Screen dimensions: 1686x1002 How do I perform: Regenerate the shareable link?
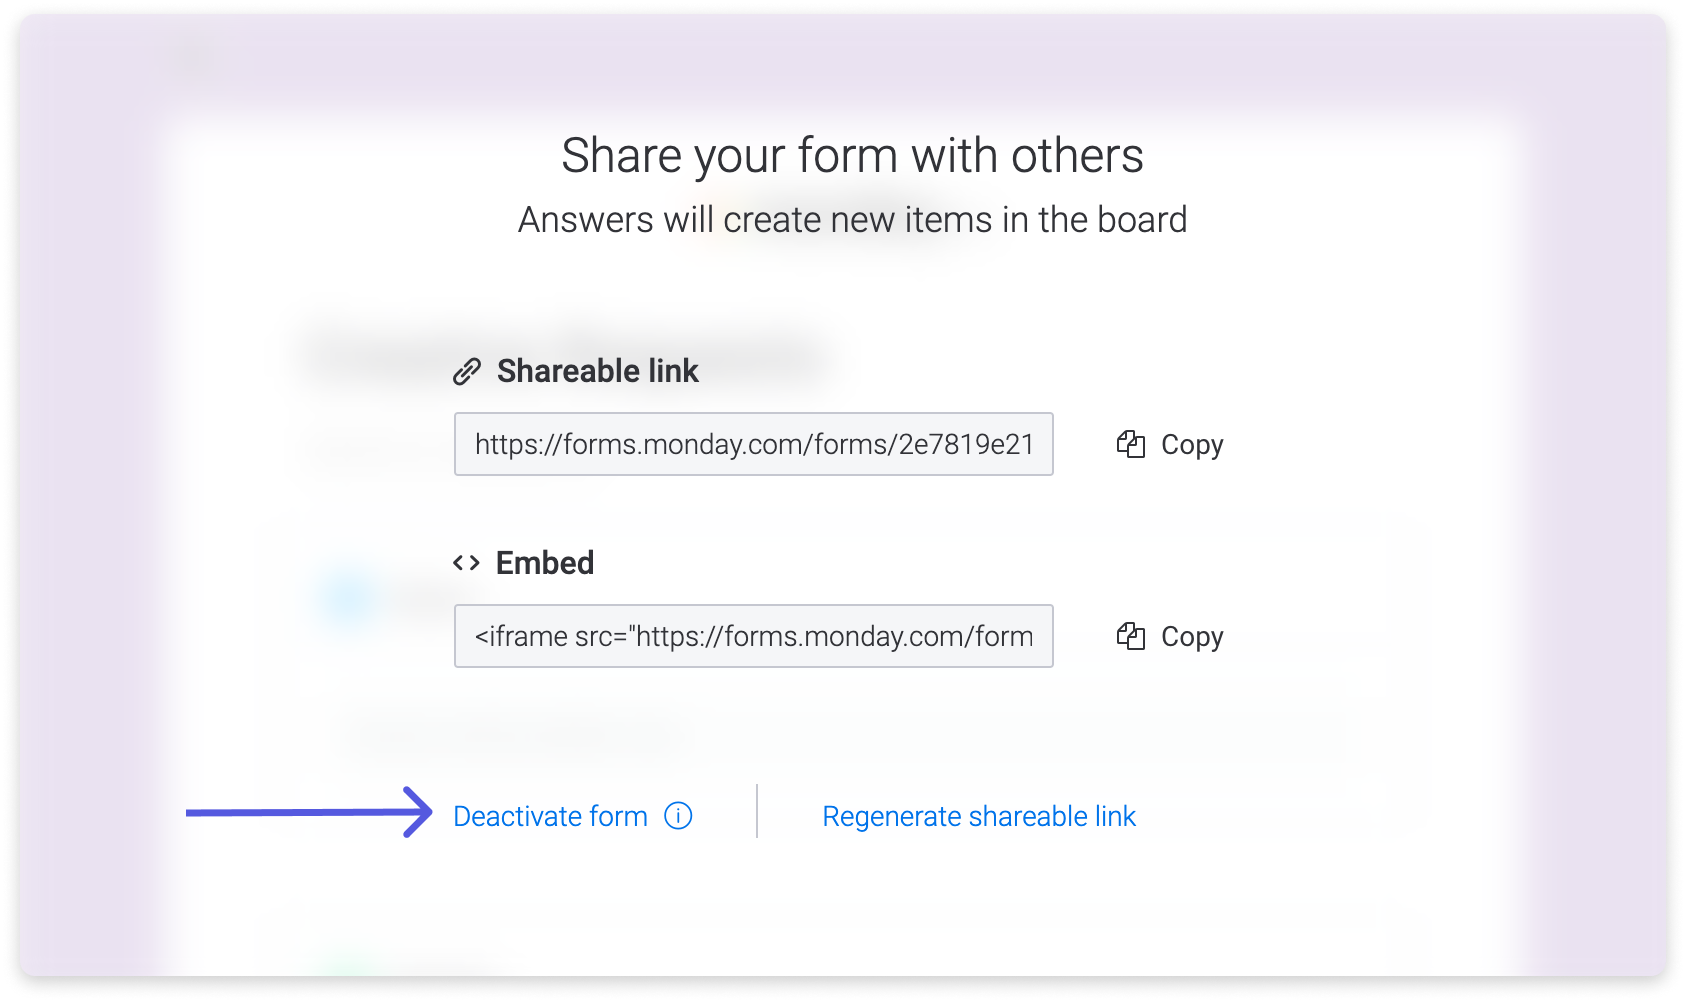[979, 816]
